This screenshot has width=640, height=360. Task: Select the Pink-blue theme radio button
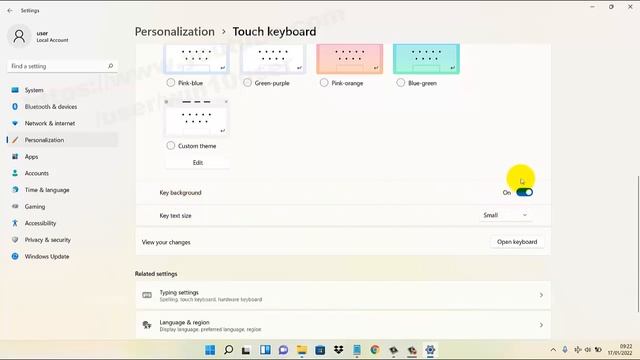[171, 83]
